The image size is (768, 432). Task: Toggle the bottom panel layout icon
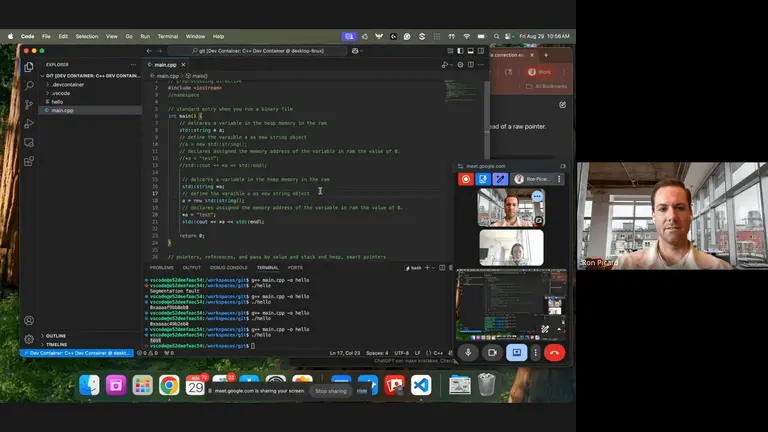[471, 50]
